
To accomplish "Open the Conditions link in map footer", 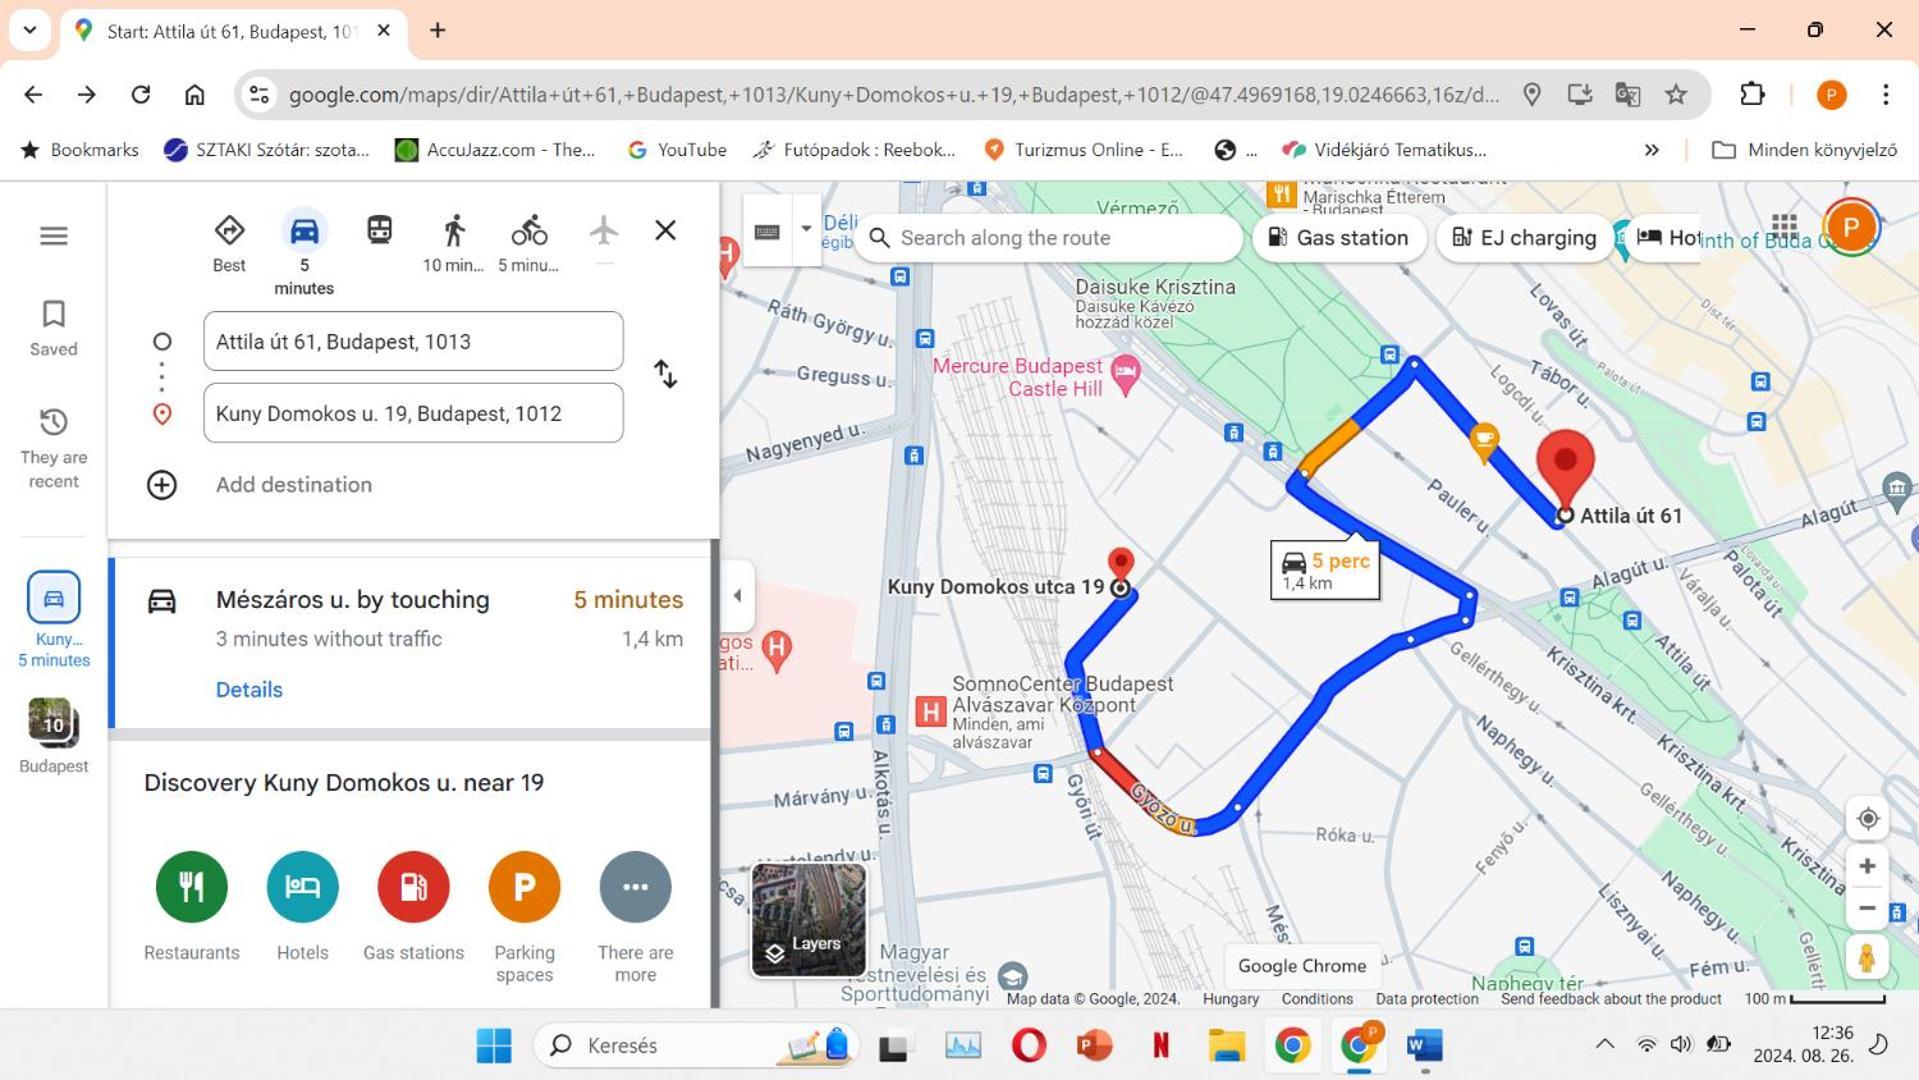I will click(1317, 999).
